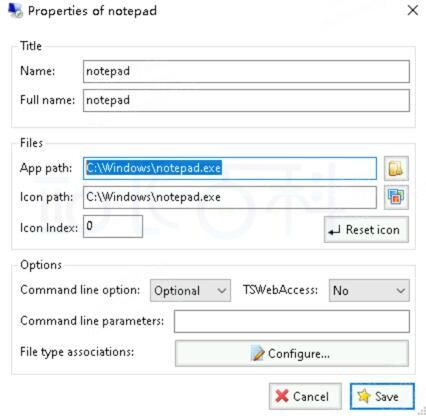Click the red X icon on Cancel
This screenshot has width=426, height=416.
pyautogui.click(x=282, y=396)
